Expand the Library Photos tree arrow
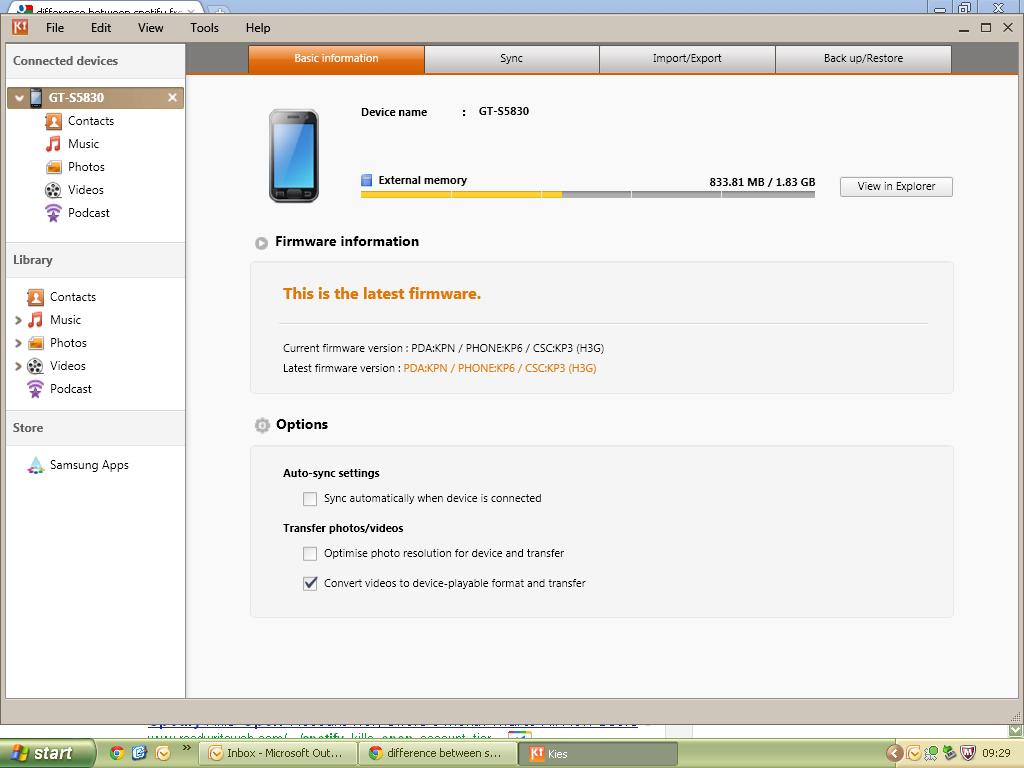This screenshot has width=1024, height=768. [x=18, y=344]
